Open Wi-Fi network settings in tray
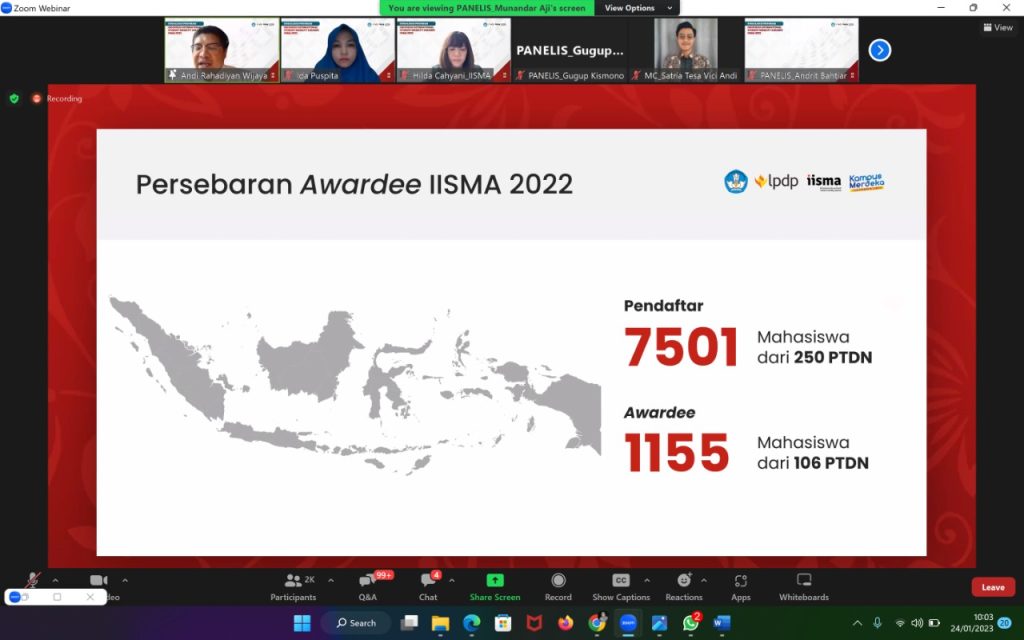1024x640 pixels. (x=900, y=623)
